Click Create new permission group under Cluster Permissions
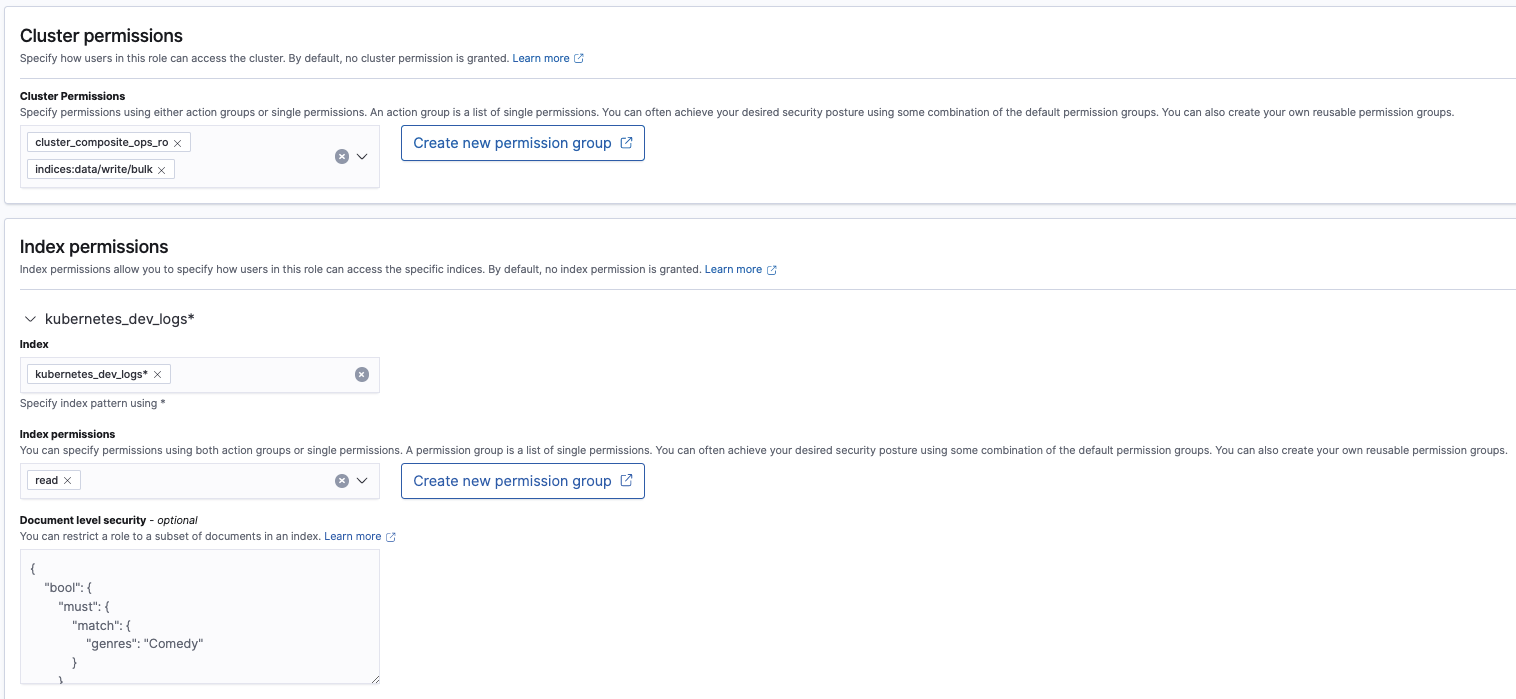 [x=522, y=143]
